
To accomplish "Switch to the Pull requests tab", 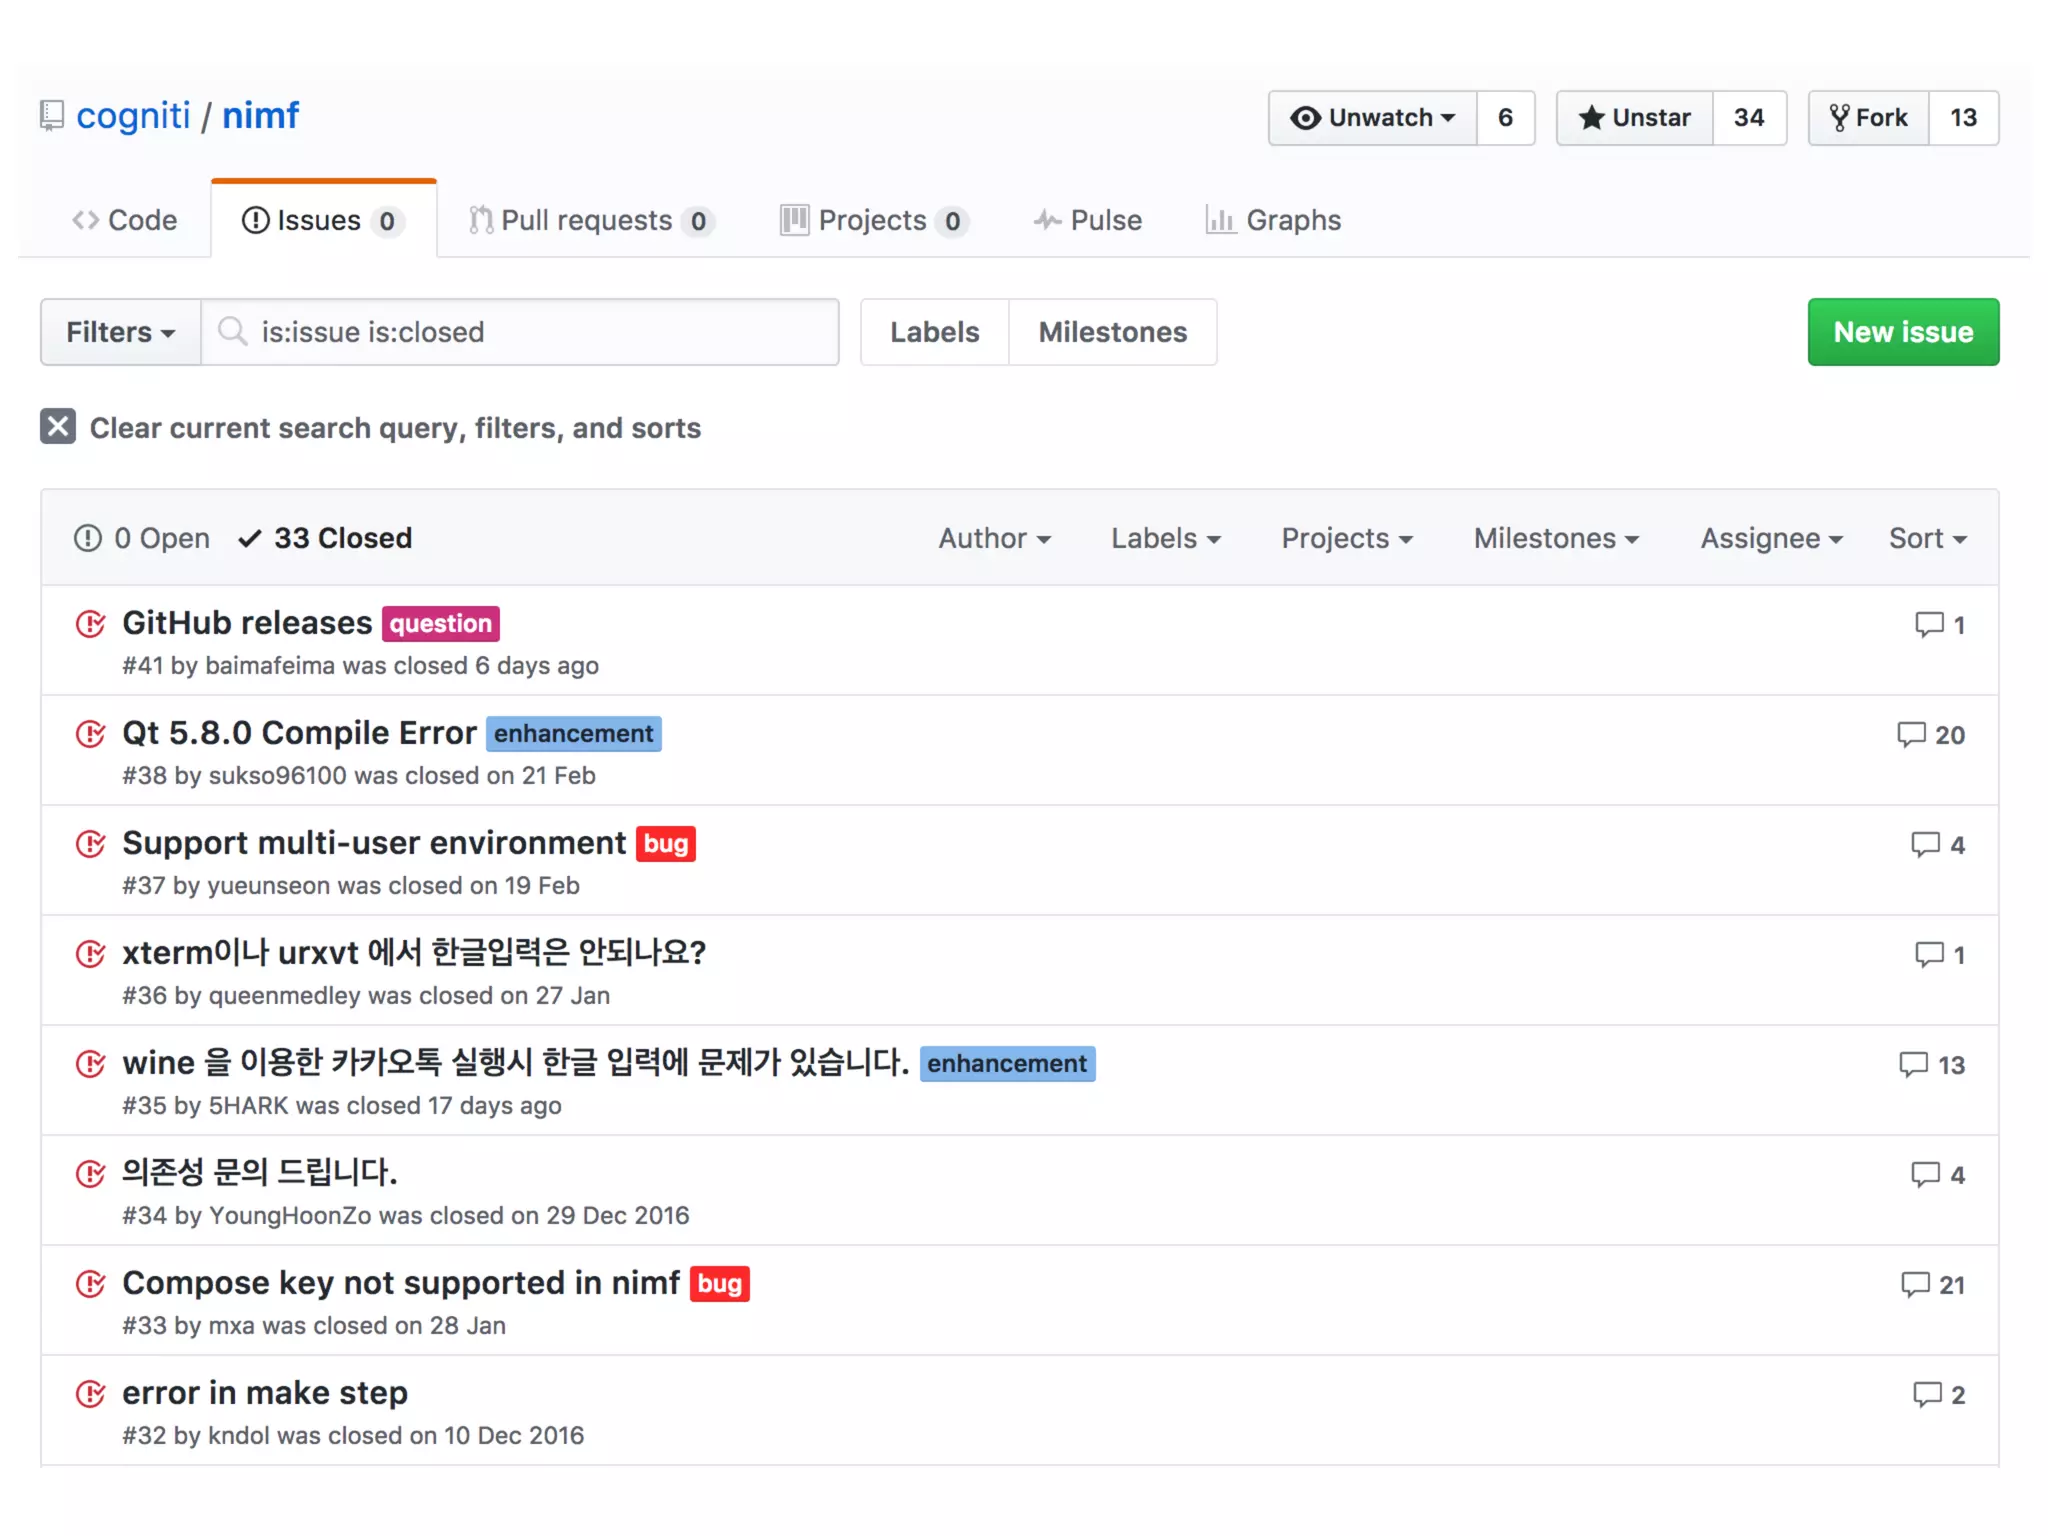I will point(590,220).
